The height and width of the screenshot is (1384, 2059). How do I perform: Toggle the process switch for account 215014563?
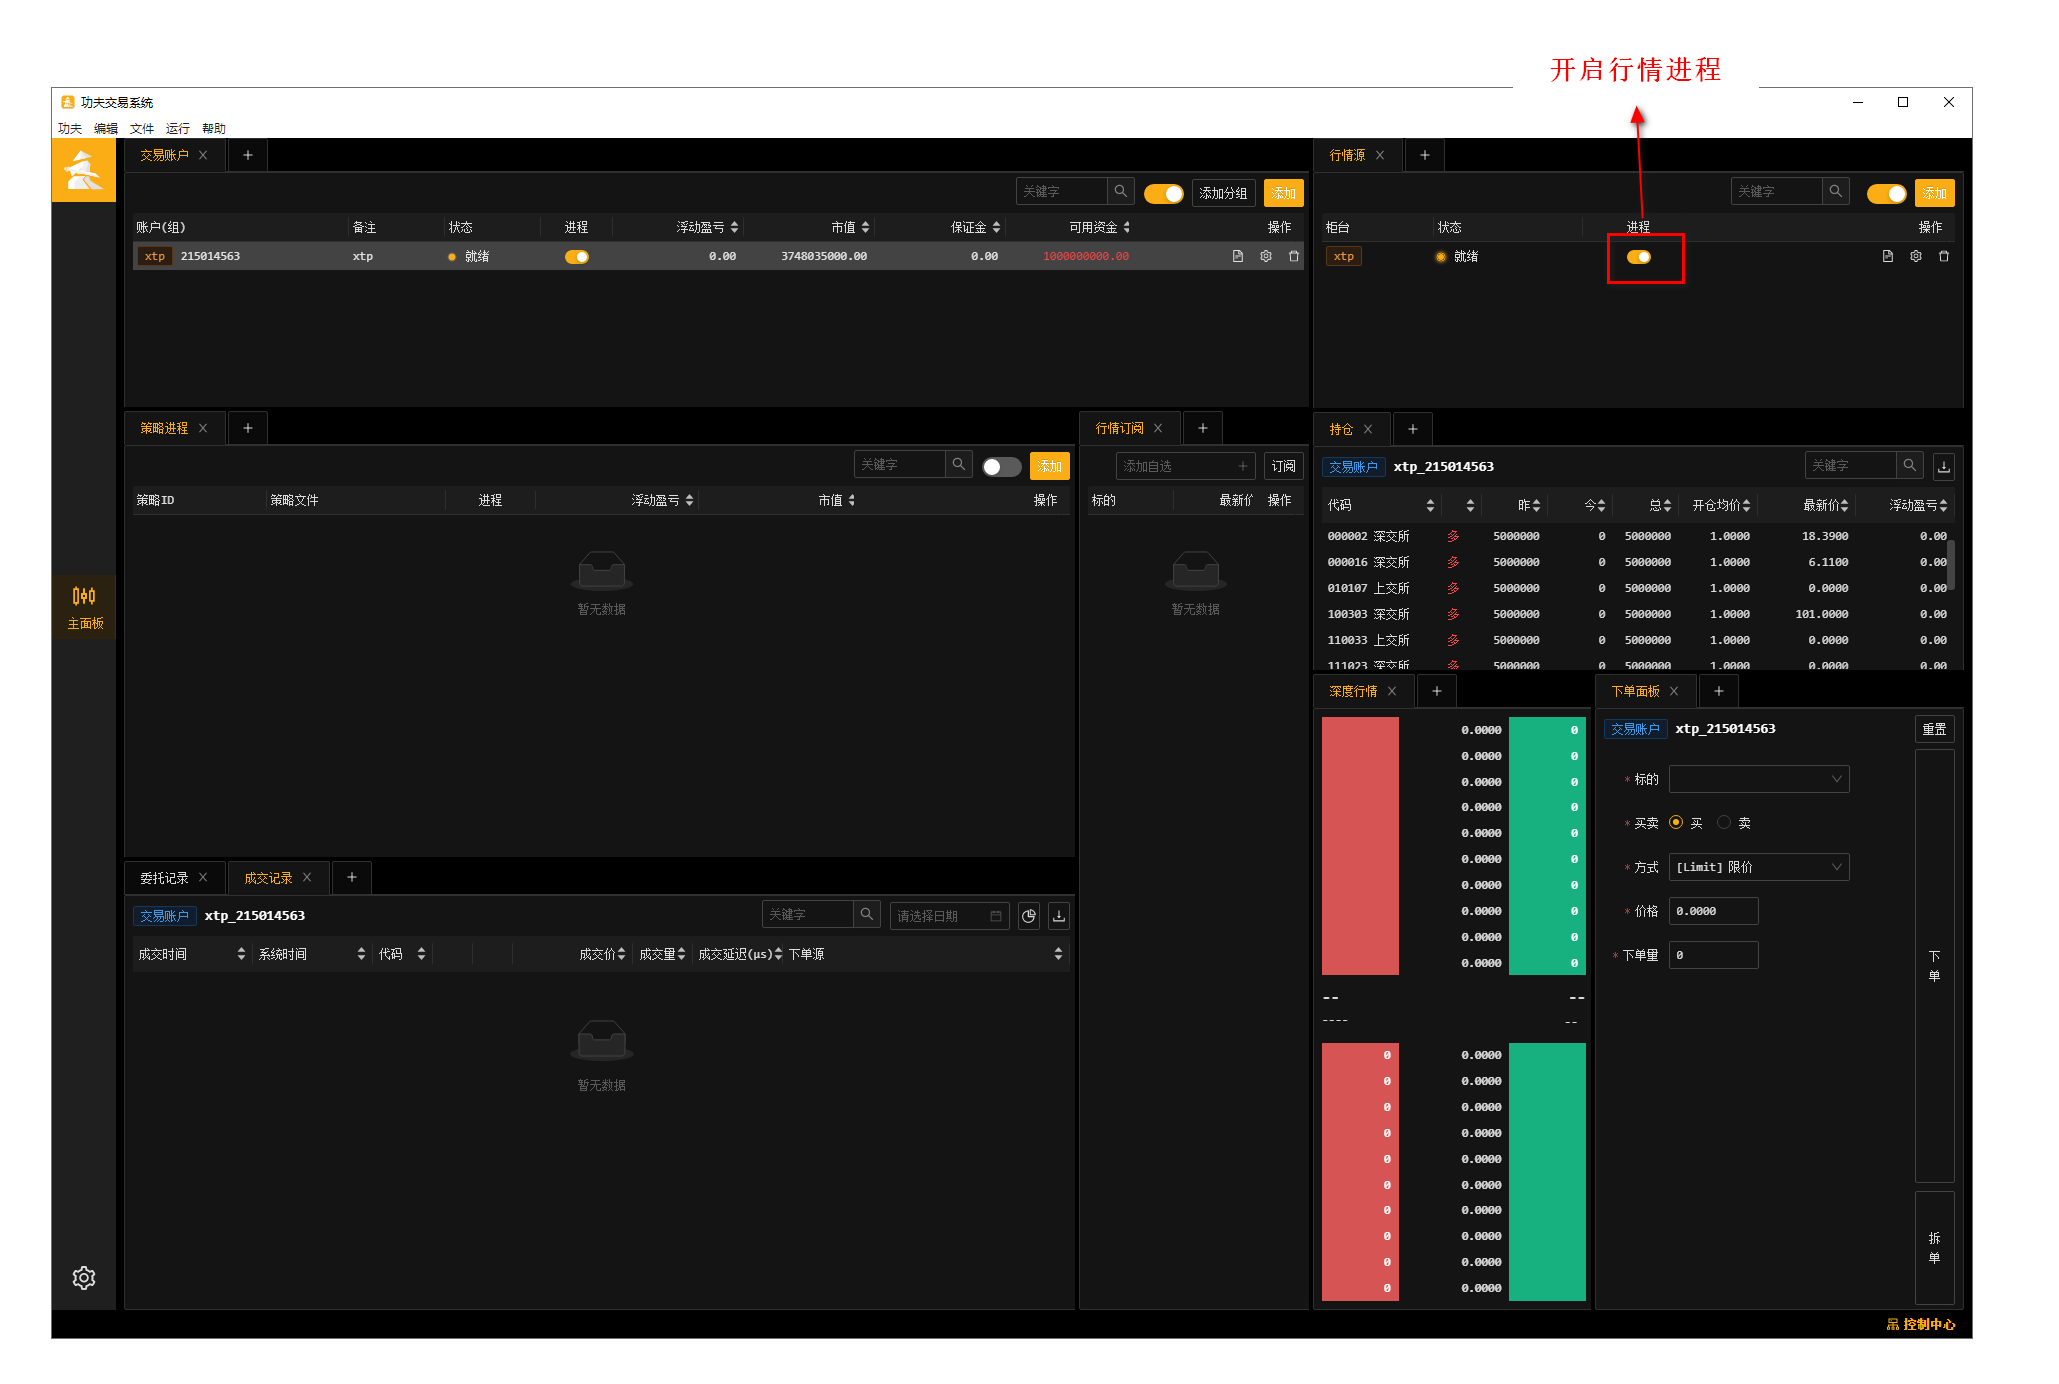tap(577, 256)
